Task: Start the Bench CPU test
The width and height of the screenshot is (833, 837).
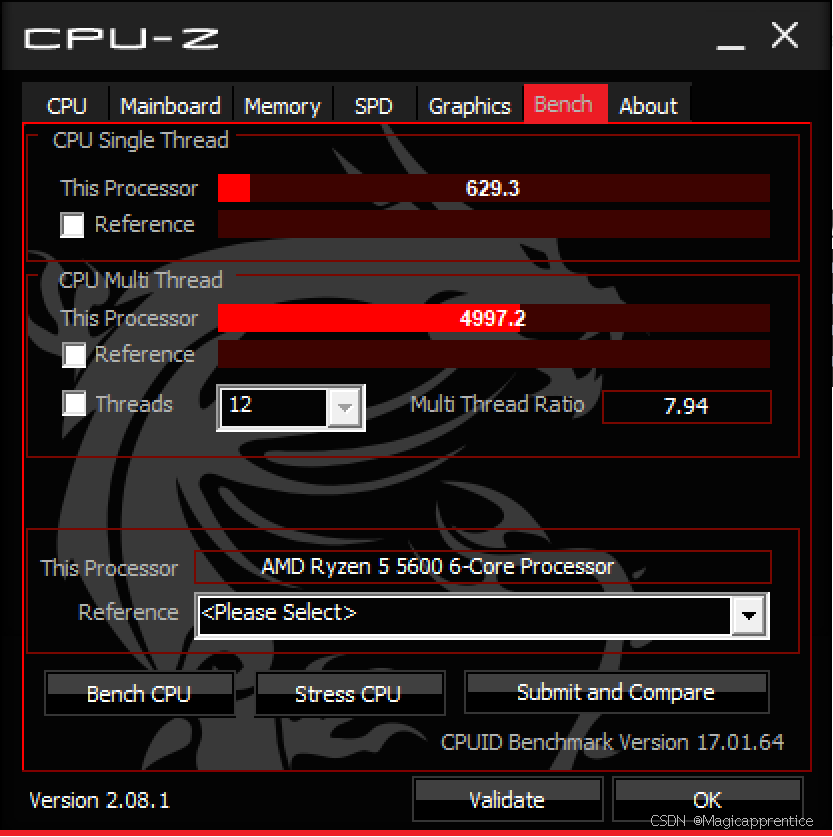Action: coord(139,693)
